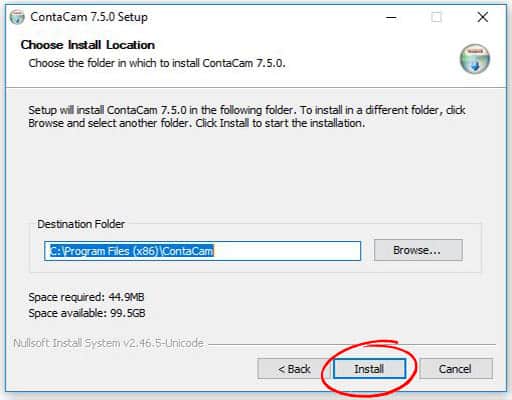Go to previous step with Back button
Viewport: 512px width, 400px height.
click(294, 369)
